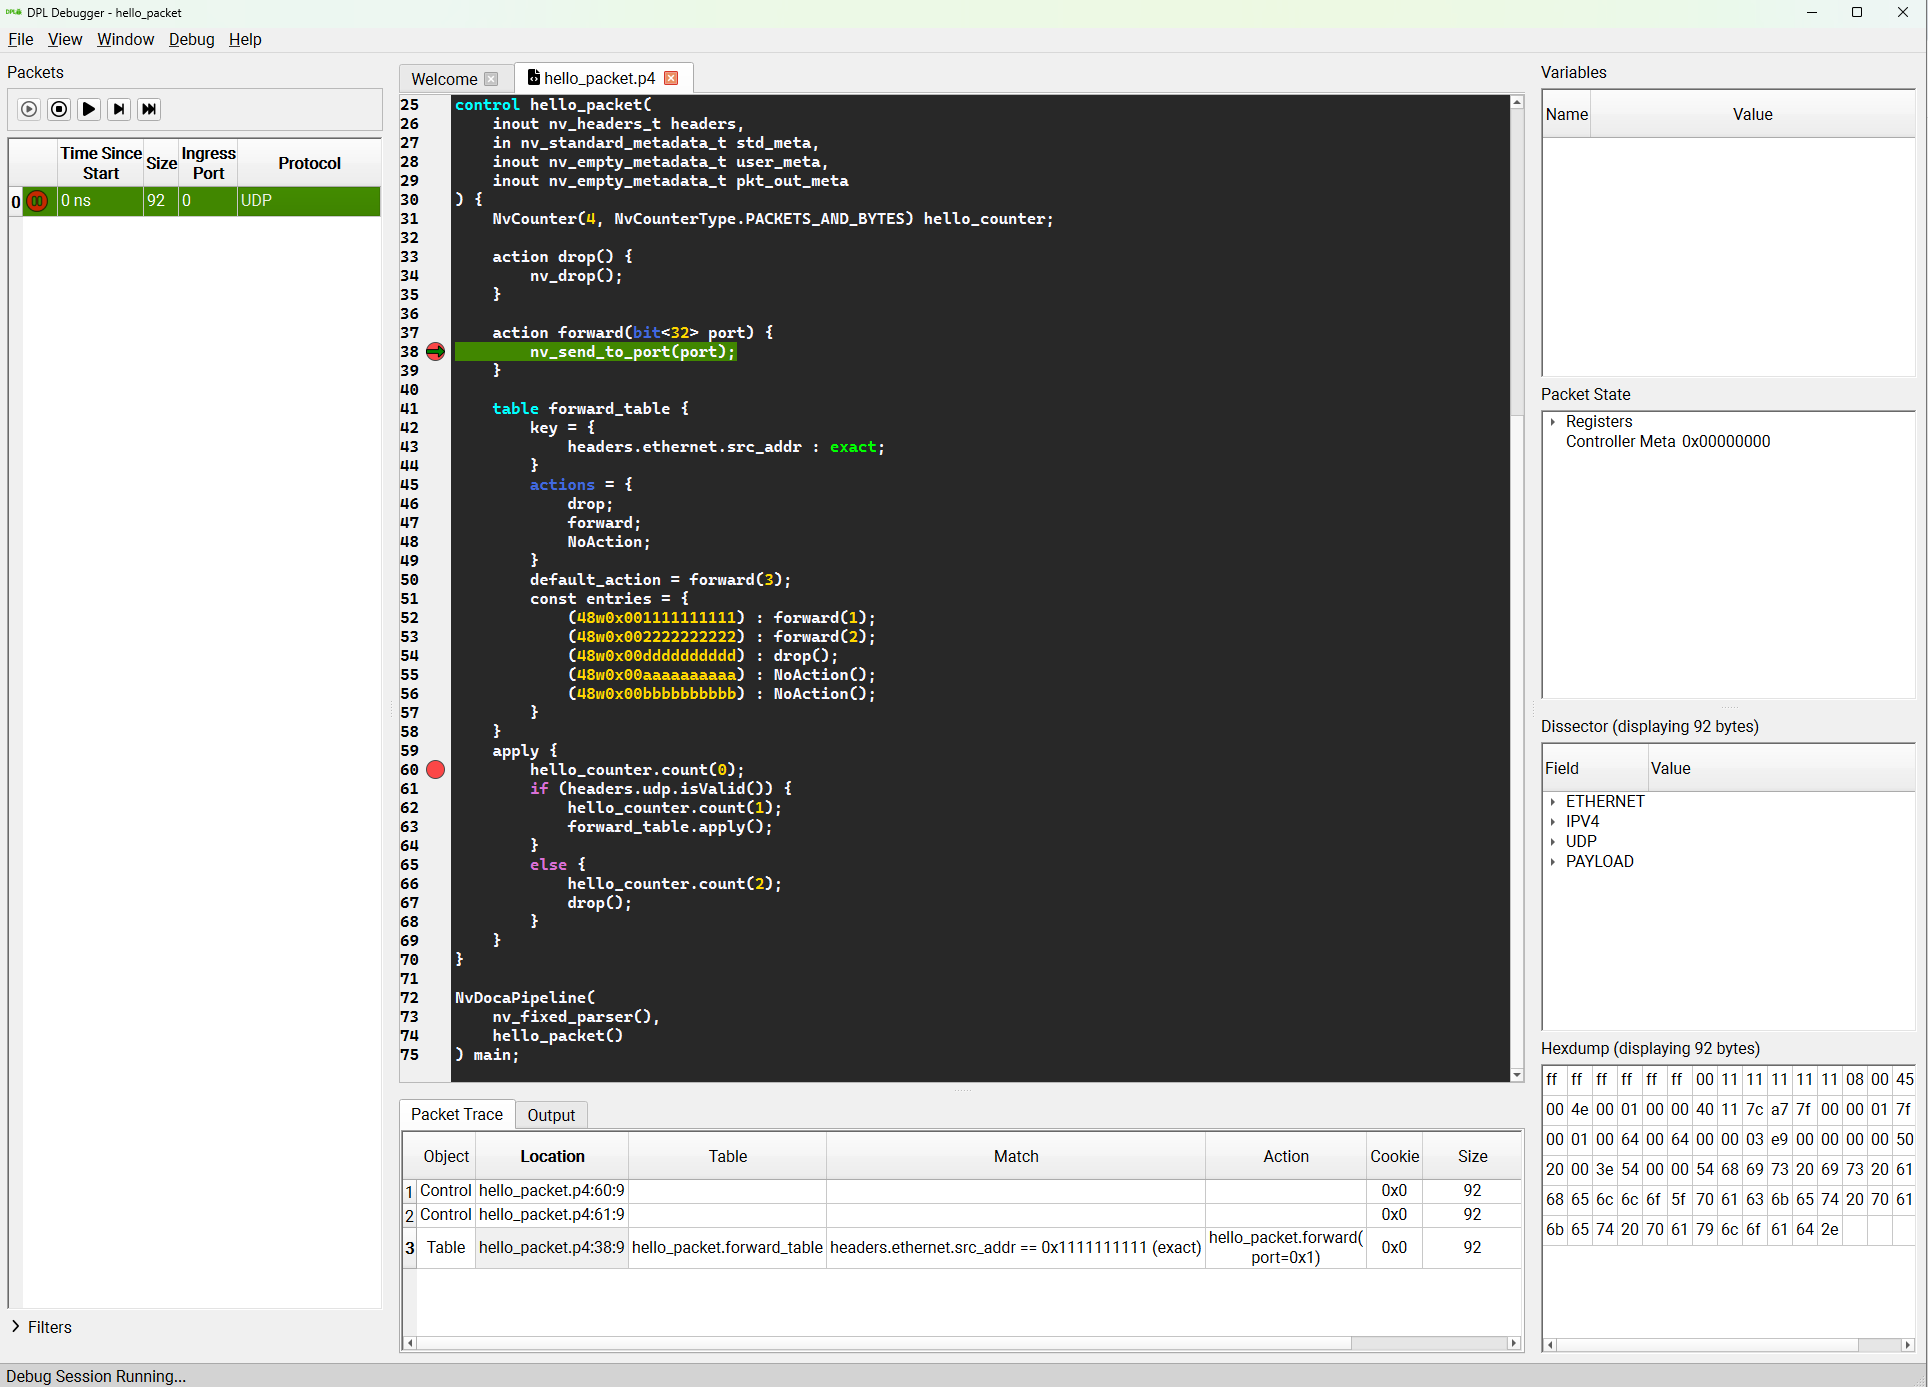Click the Stop debugging button
Screen dimensions: 1928x1387
click(x=59, y=109)
